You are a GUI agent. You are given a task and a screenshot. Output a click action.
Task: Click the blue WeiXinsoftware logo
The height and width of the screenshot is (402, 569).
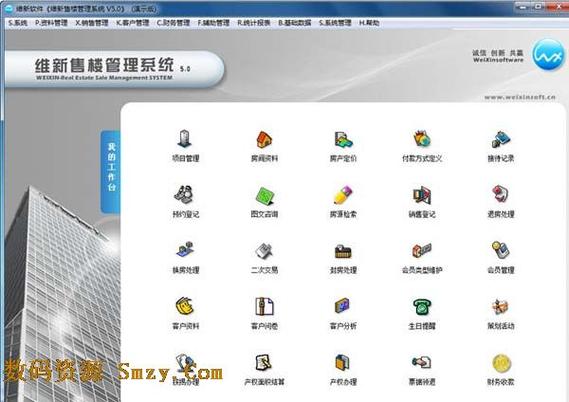[549, 54]
